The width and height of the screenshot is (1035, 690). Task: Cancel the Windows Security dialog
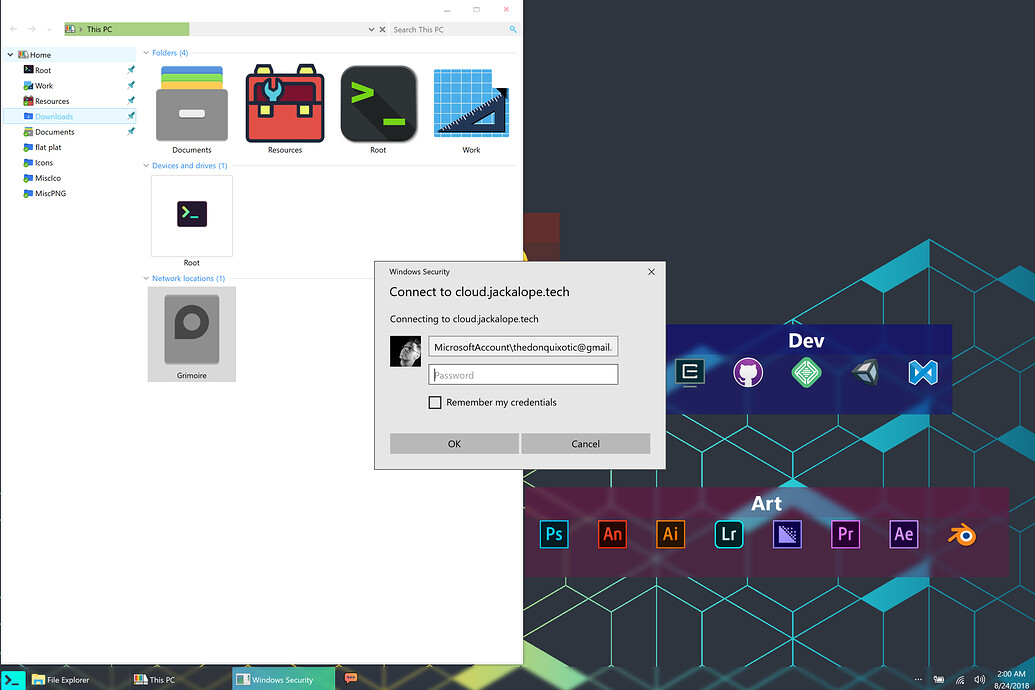click(586, 443)
